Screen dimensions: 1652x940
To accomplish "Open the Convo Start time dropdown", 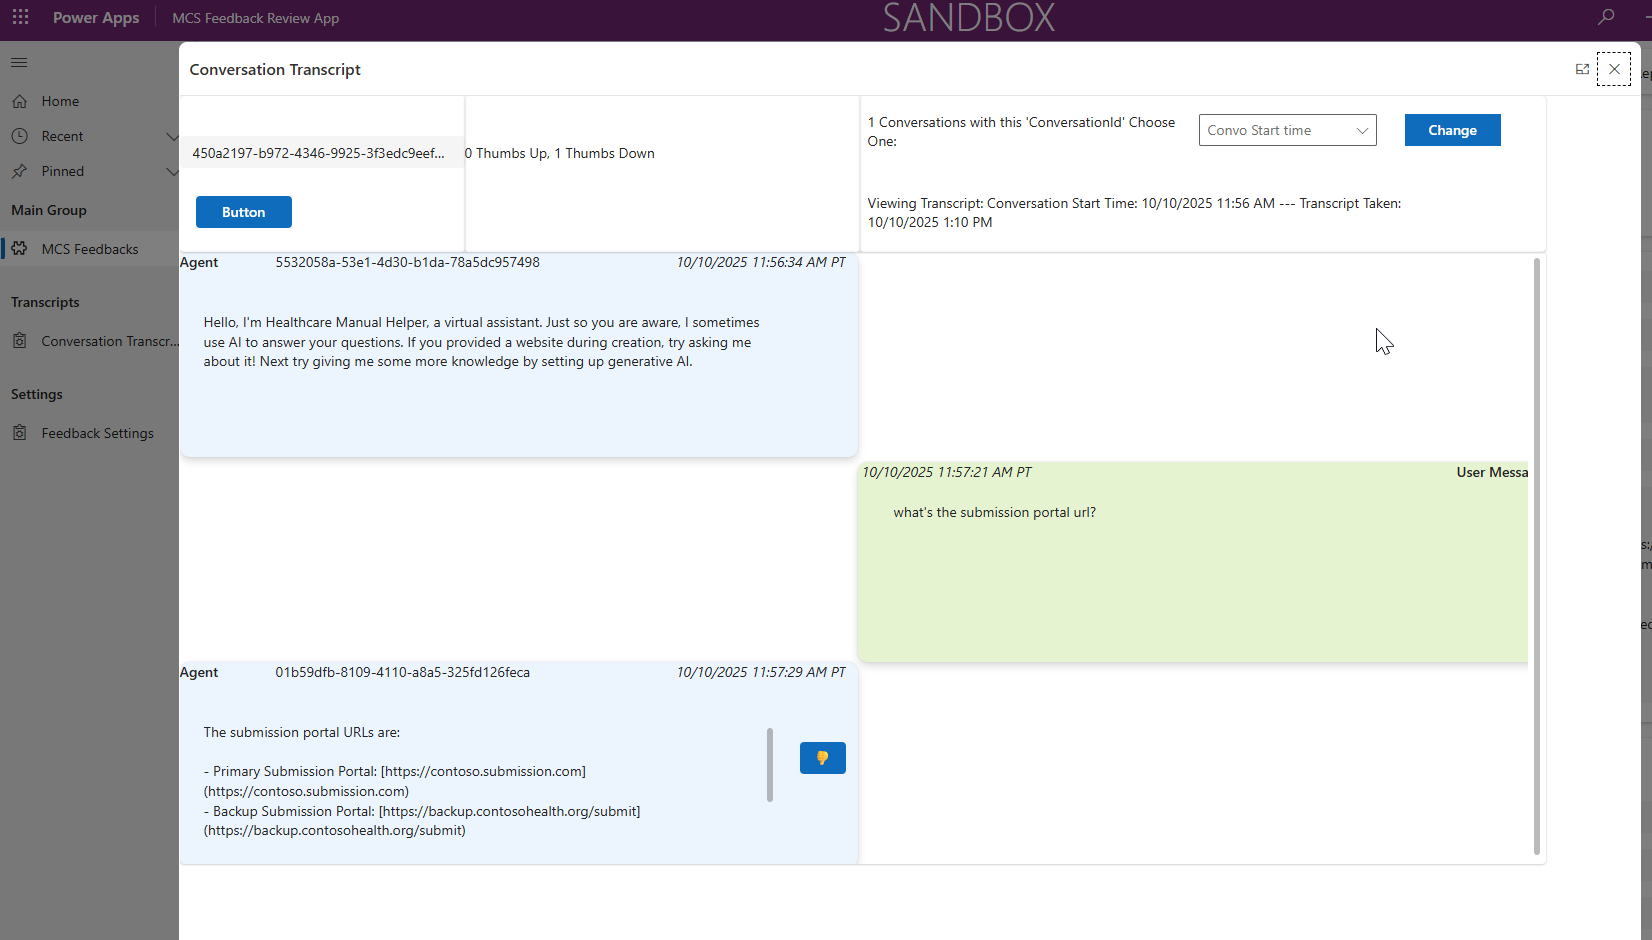I will coord(1287,129).
